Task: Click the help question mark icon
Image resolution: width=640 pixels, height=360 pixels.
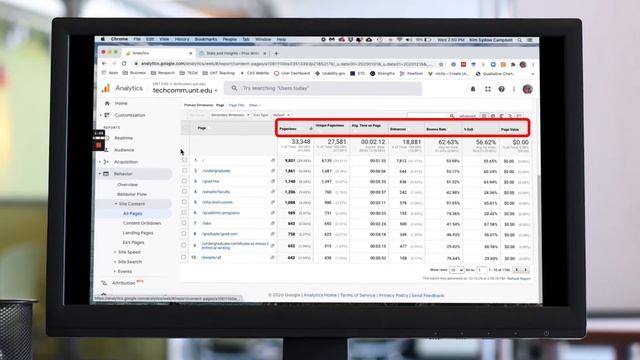Action: pos(502,89)
